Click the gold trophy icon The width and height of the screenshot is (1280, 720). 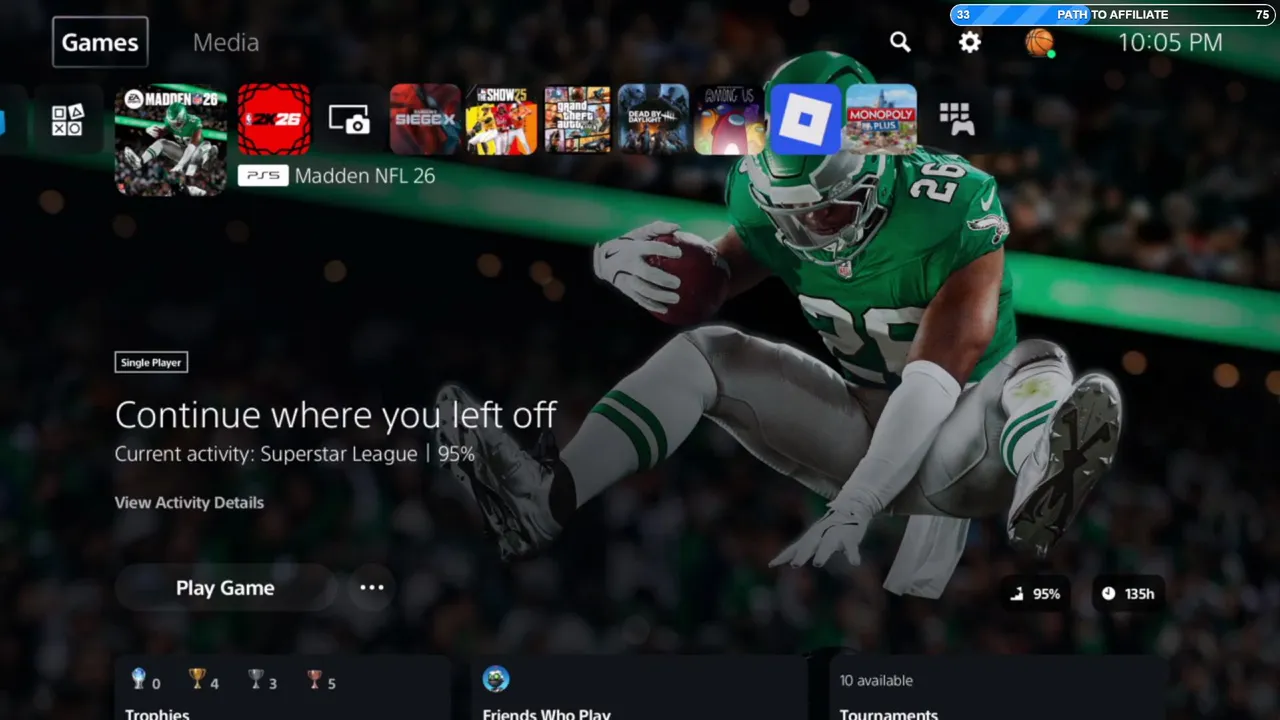(x=197, y=680)
